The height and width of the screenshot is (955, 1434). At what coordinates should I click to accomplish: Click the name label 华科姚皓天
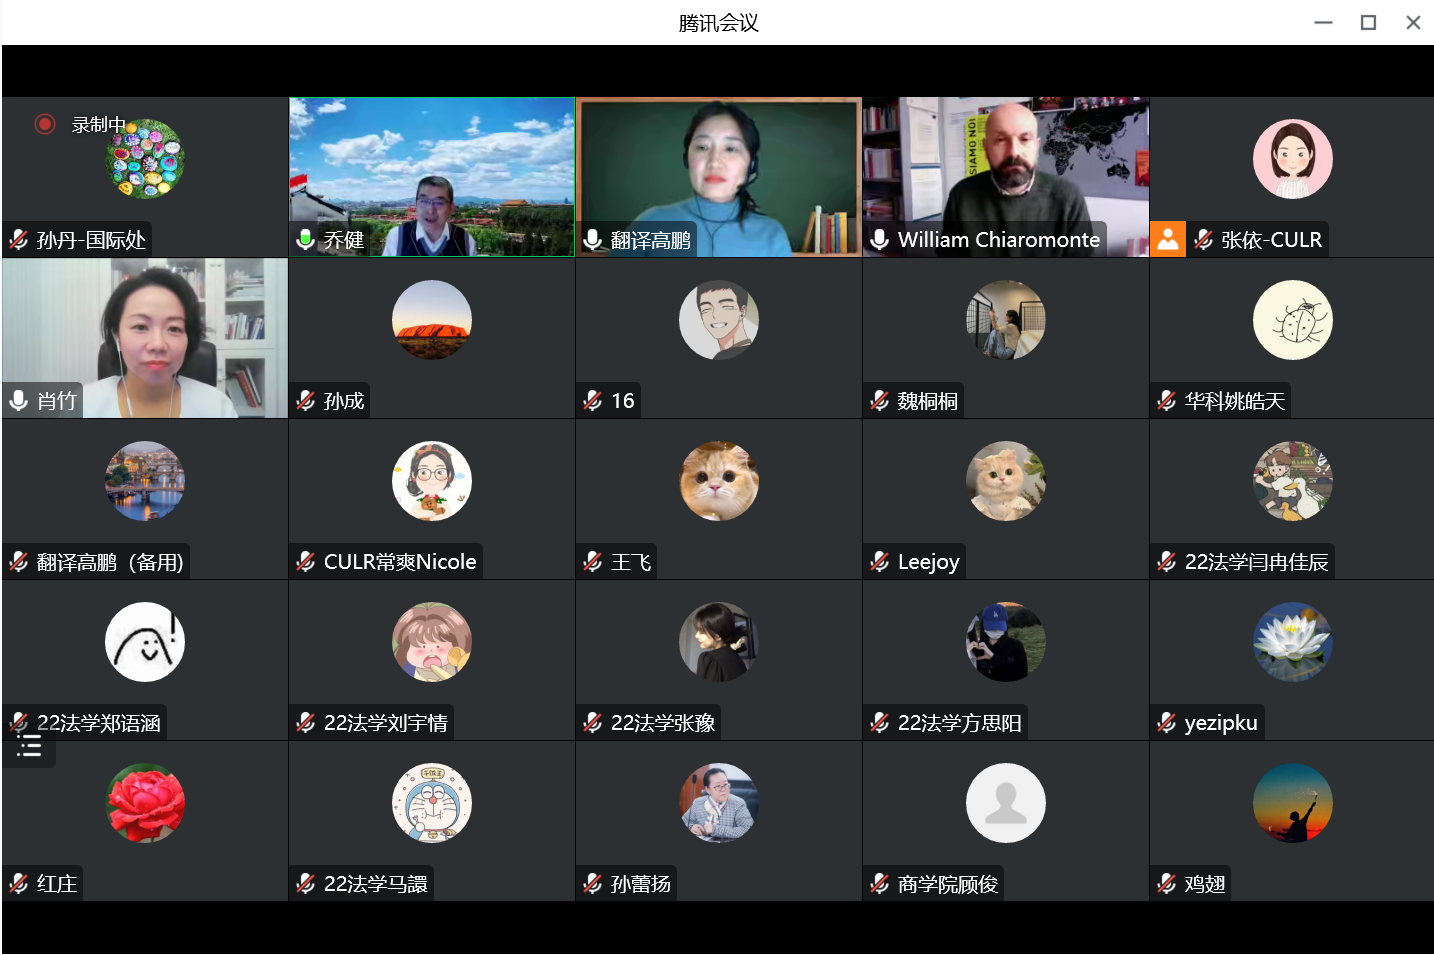pyautogui.click(x=1234, y=401)
